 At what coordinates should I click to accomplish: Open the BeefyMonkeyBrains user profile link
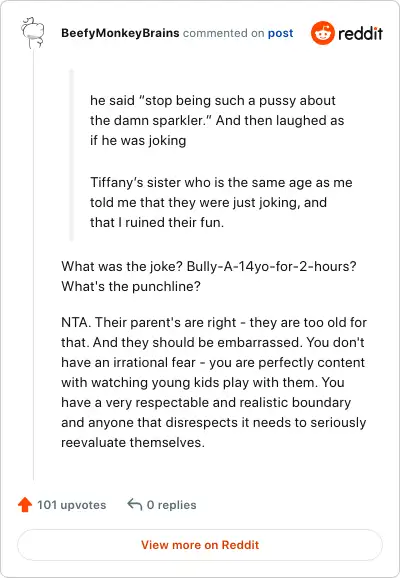tap(120, 33)
